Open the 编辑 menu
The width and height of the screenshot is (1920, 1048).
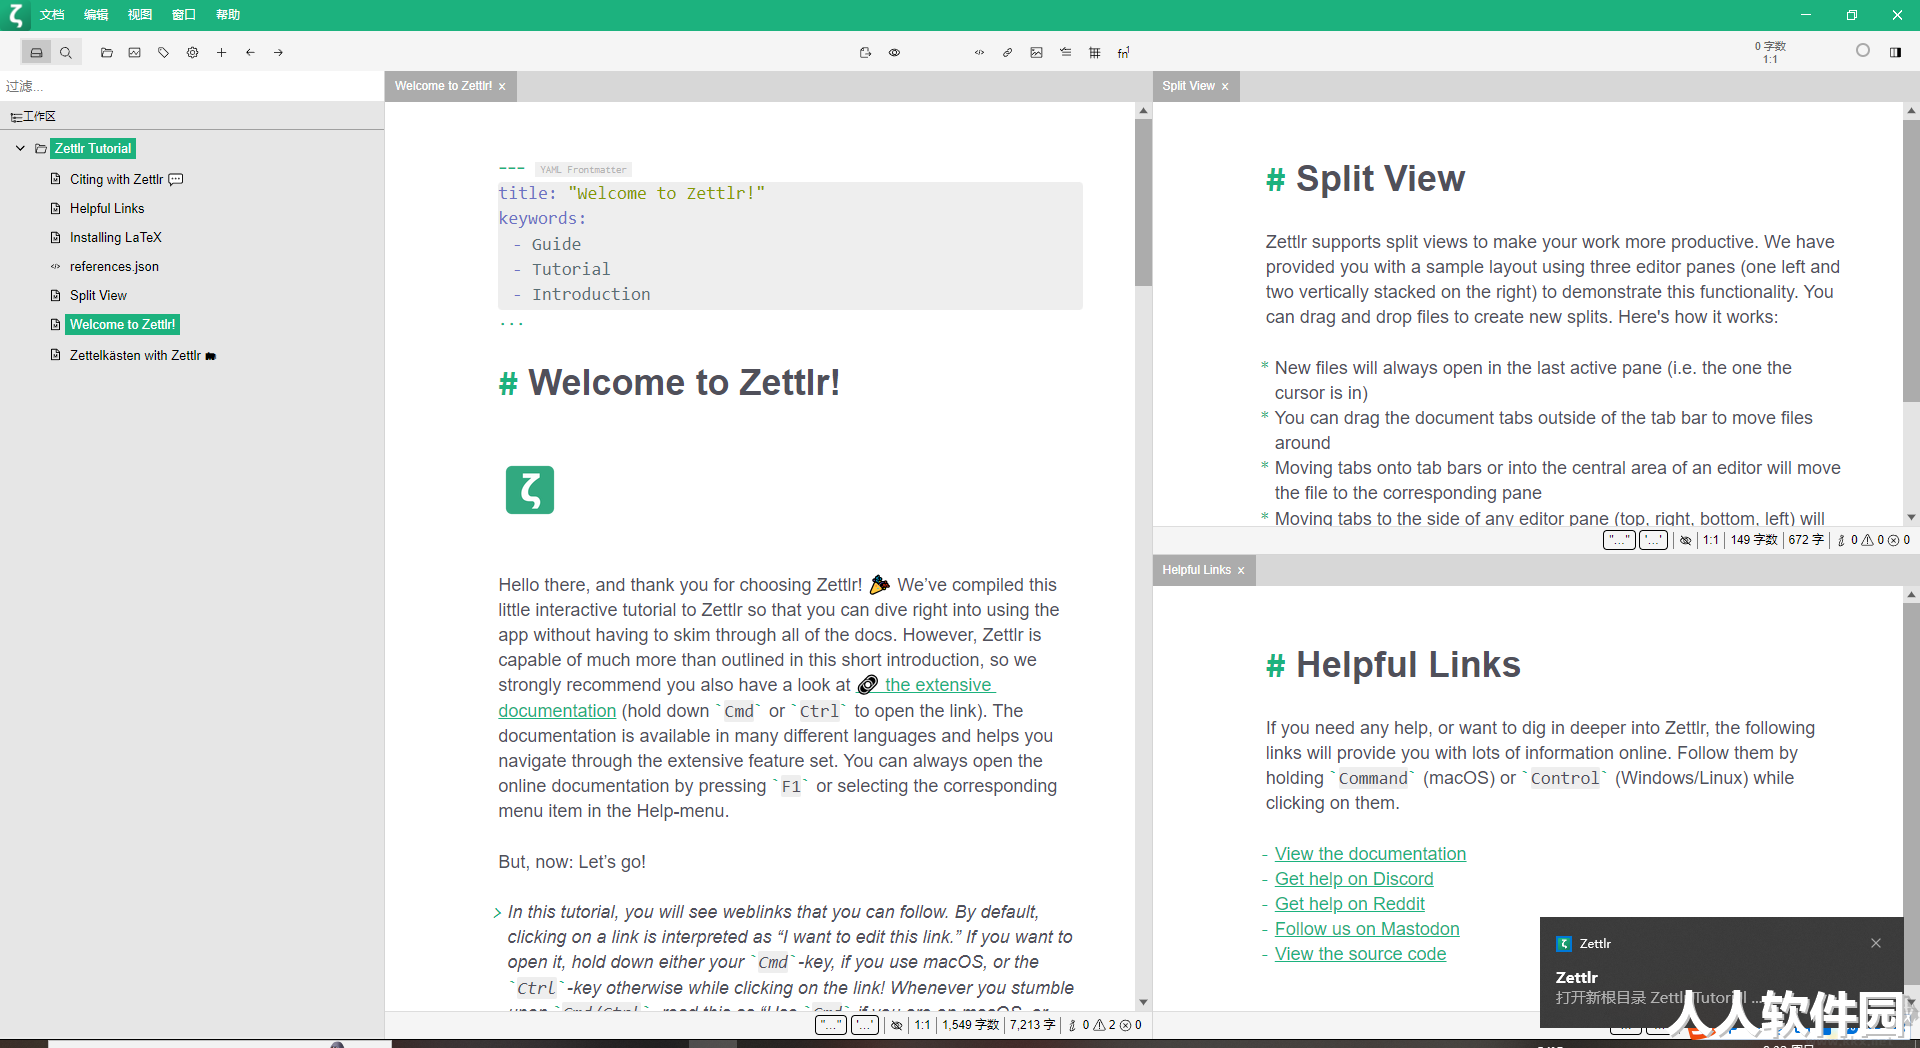click(96, 15)
